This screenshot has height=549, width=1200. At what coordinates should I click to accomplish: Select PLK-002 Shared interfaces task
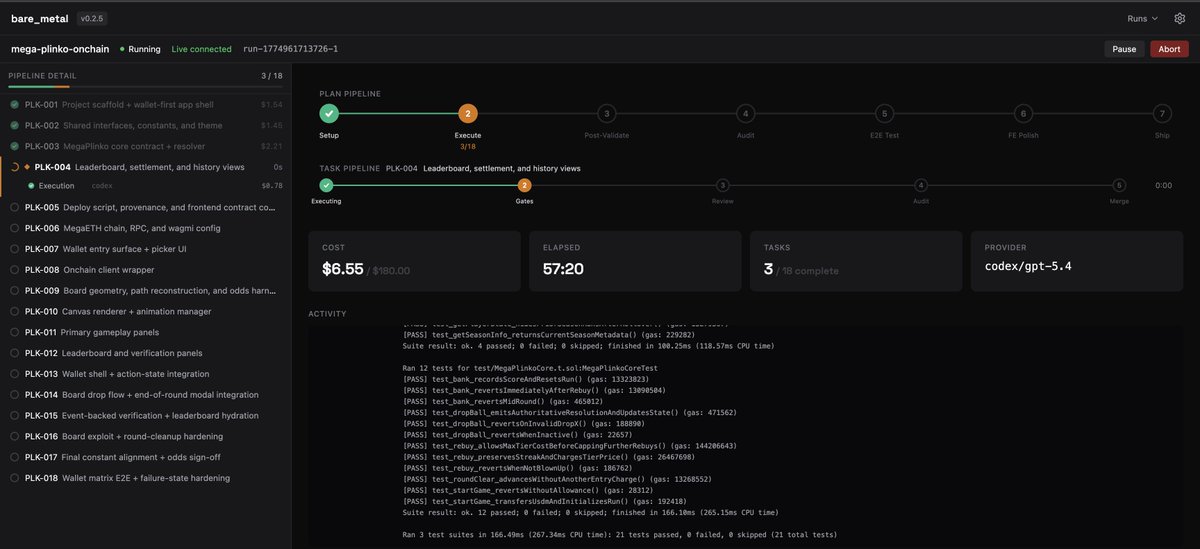(145, 125)
